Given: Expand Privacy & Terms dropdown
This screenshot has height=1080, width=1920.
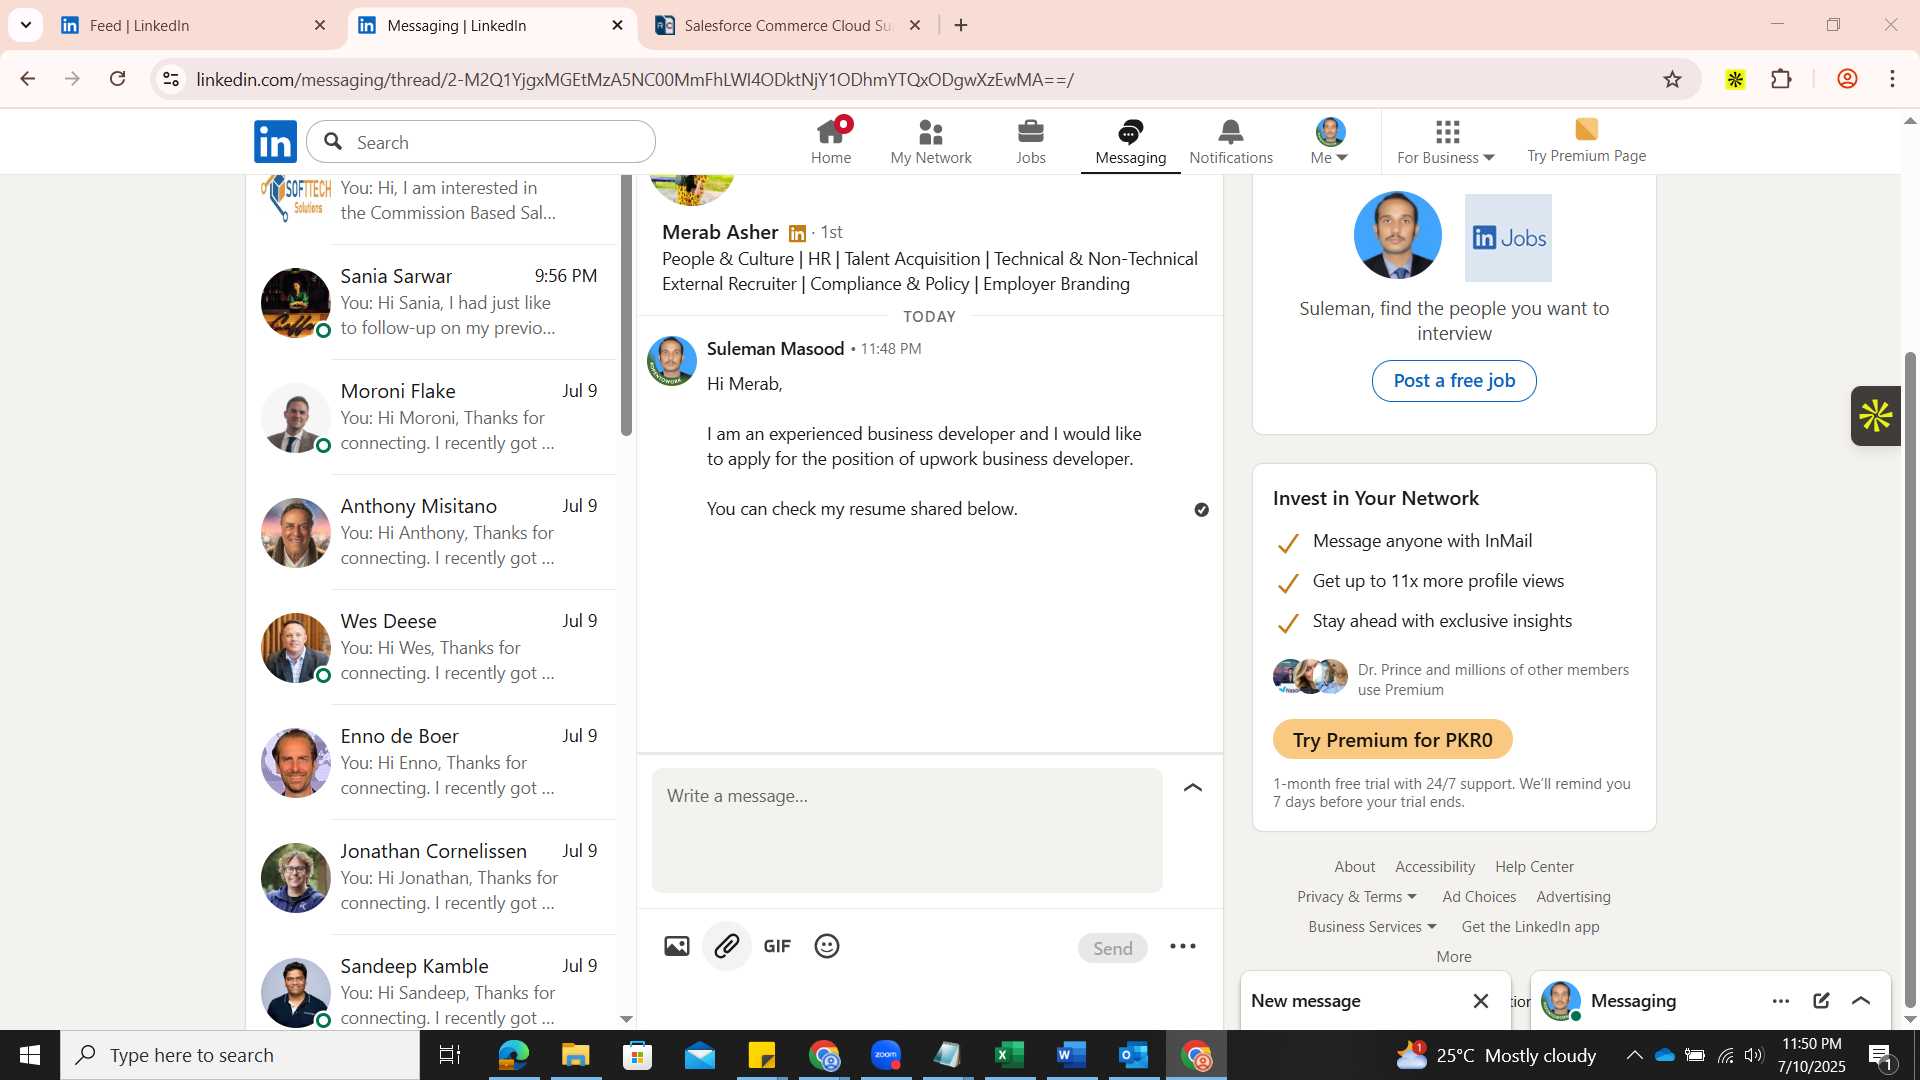Looking at the screenshot, I should point(1357,897).
